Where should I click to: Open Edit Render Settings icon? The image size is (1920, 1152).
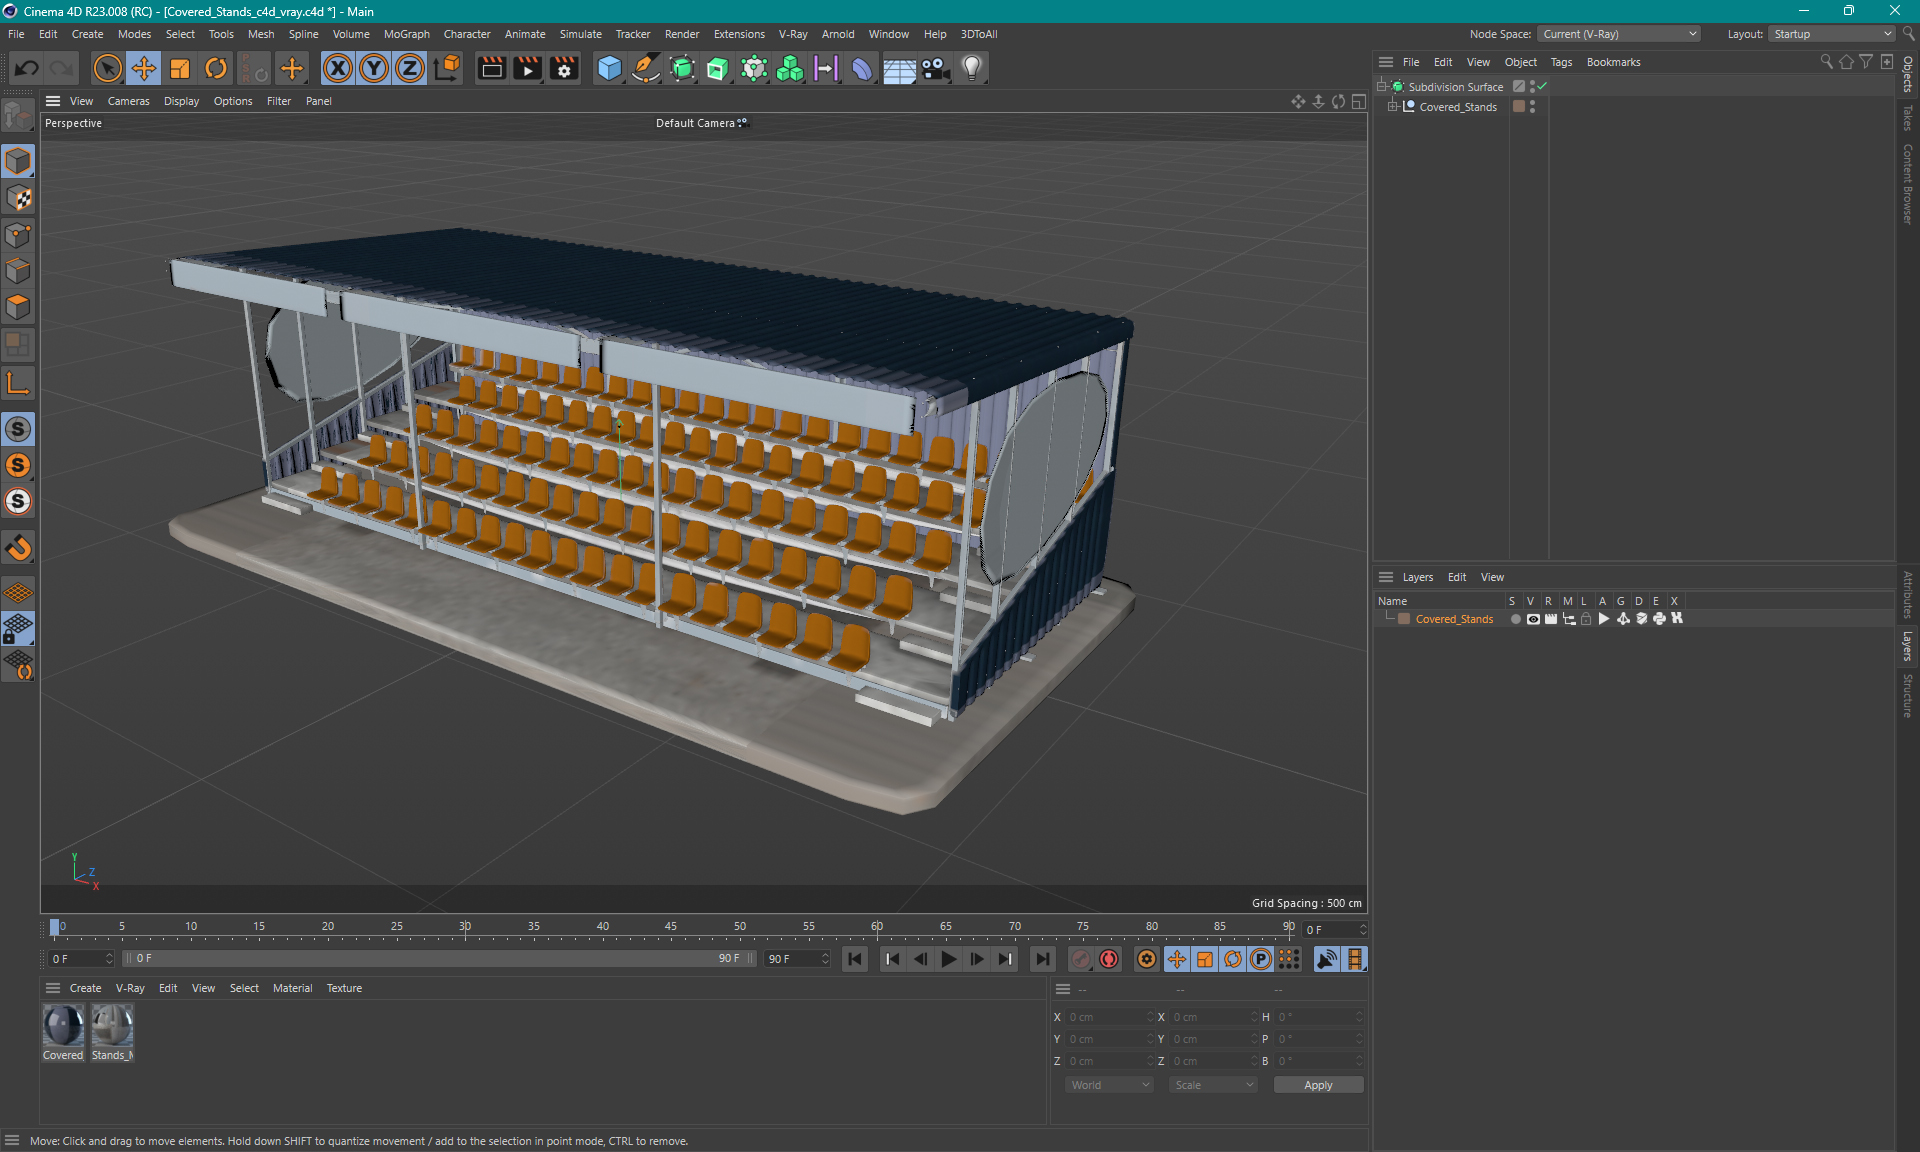pyautogui.click(x=564, y=68)
